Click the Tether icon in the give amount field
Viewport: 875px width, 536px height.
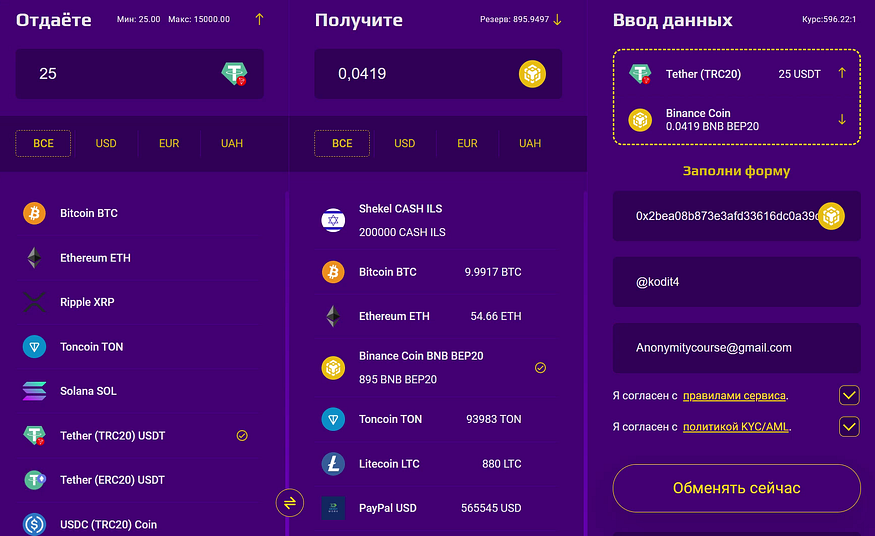pyautogui.click(x=234, y=74)
